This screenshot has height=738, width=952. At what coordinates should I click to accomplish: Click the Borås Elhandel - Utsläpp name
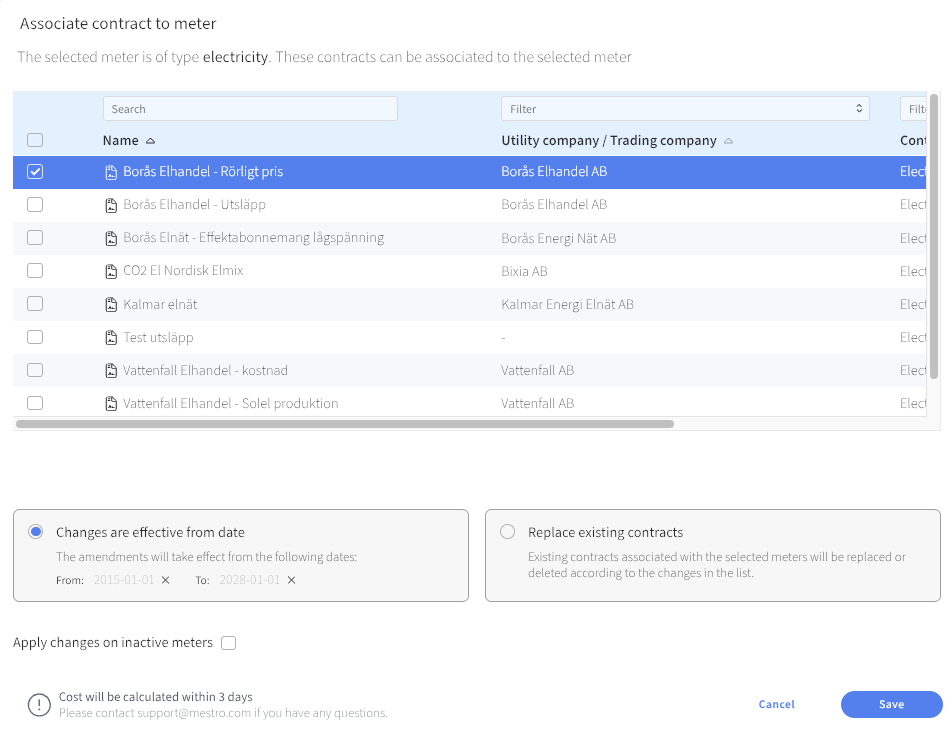pyautogui.click(x=194, y=205)
